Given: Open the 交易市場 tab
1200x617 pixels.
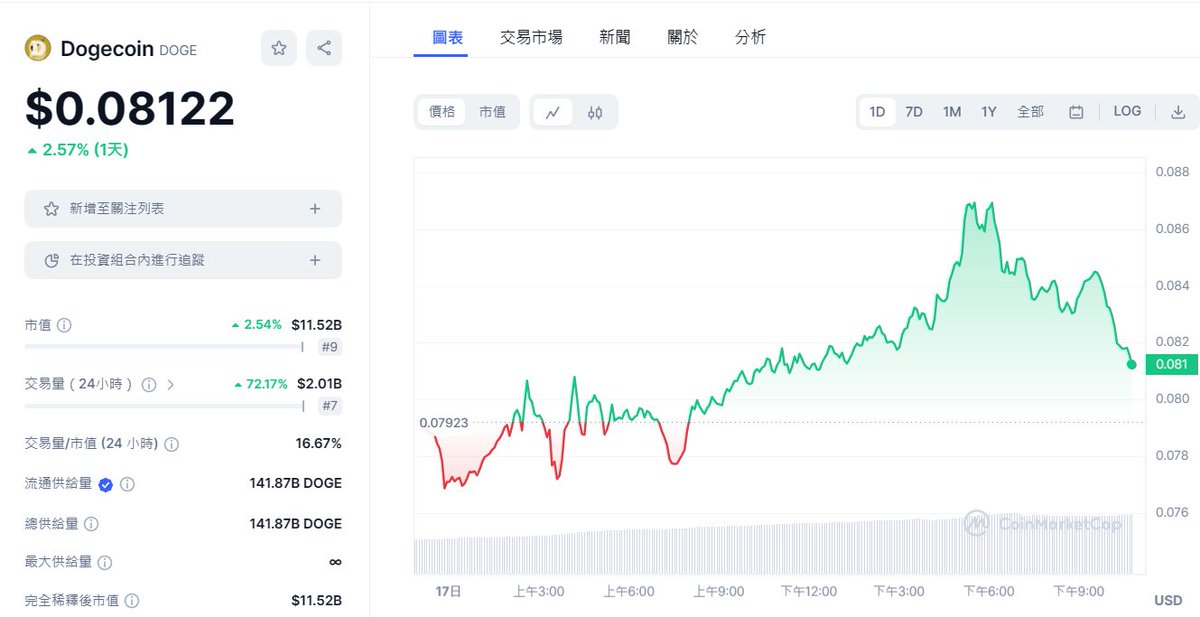Looking at the screenshot, I should tap(531, 37).
